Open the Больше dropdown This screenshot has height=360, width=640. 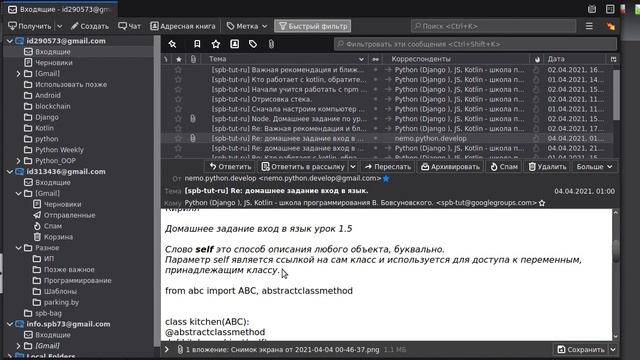(594, 167)
